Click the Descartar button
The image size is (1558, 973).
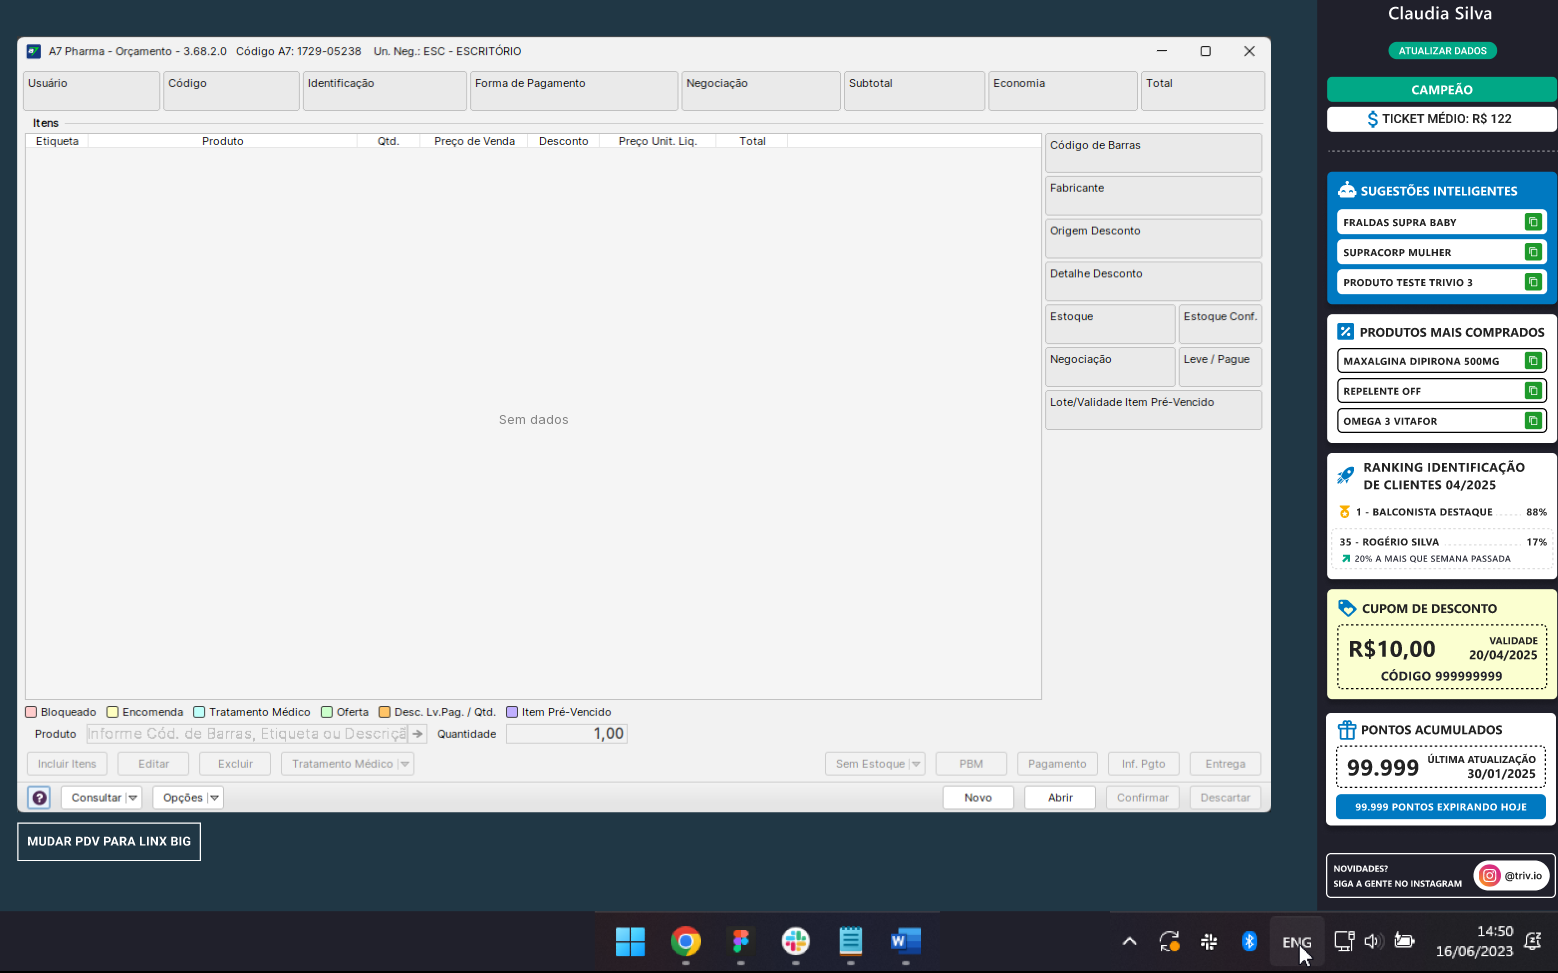(1225, 798)
